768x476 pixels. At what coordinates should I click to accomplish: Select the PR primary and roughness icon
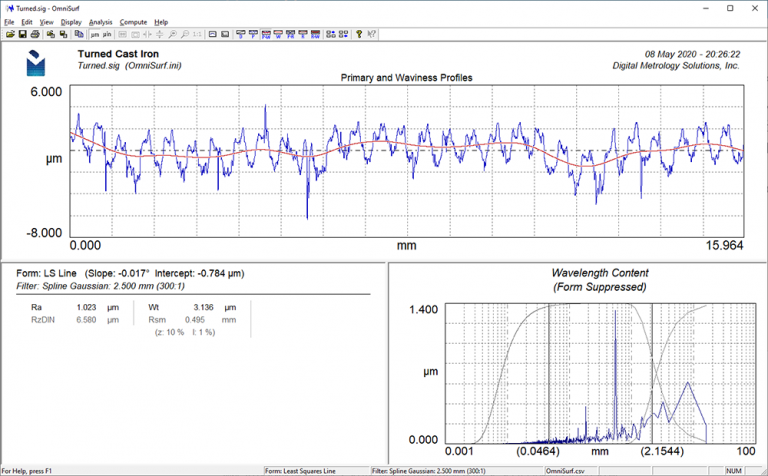pos(290,34)
